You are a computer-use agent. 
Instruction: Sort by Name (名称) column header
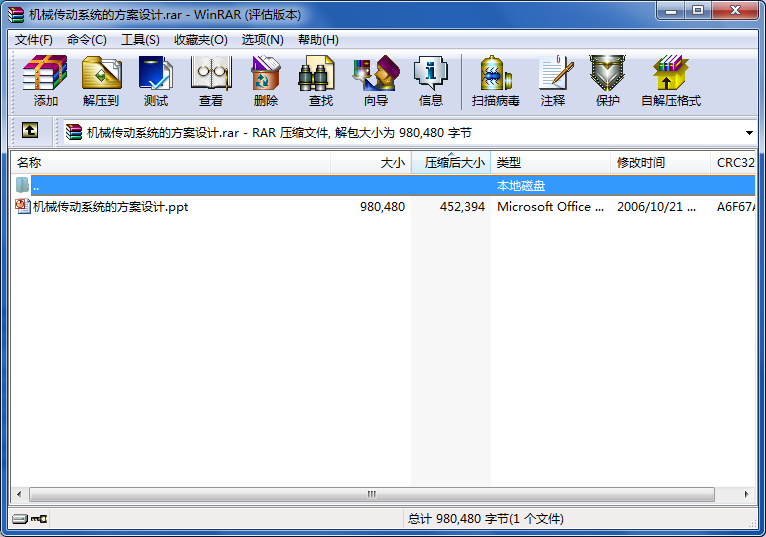(171, 163)
